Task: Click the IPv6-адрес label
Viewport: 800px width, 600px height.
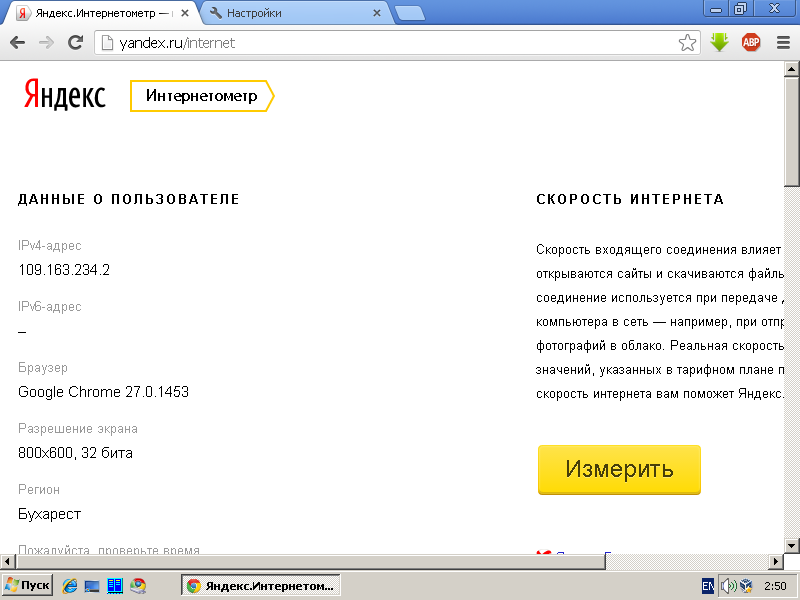Action: [49, 307]
